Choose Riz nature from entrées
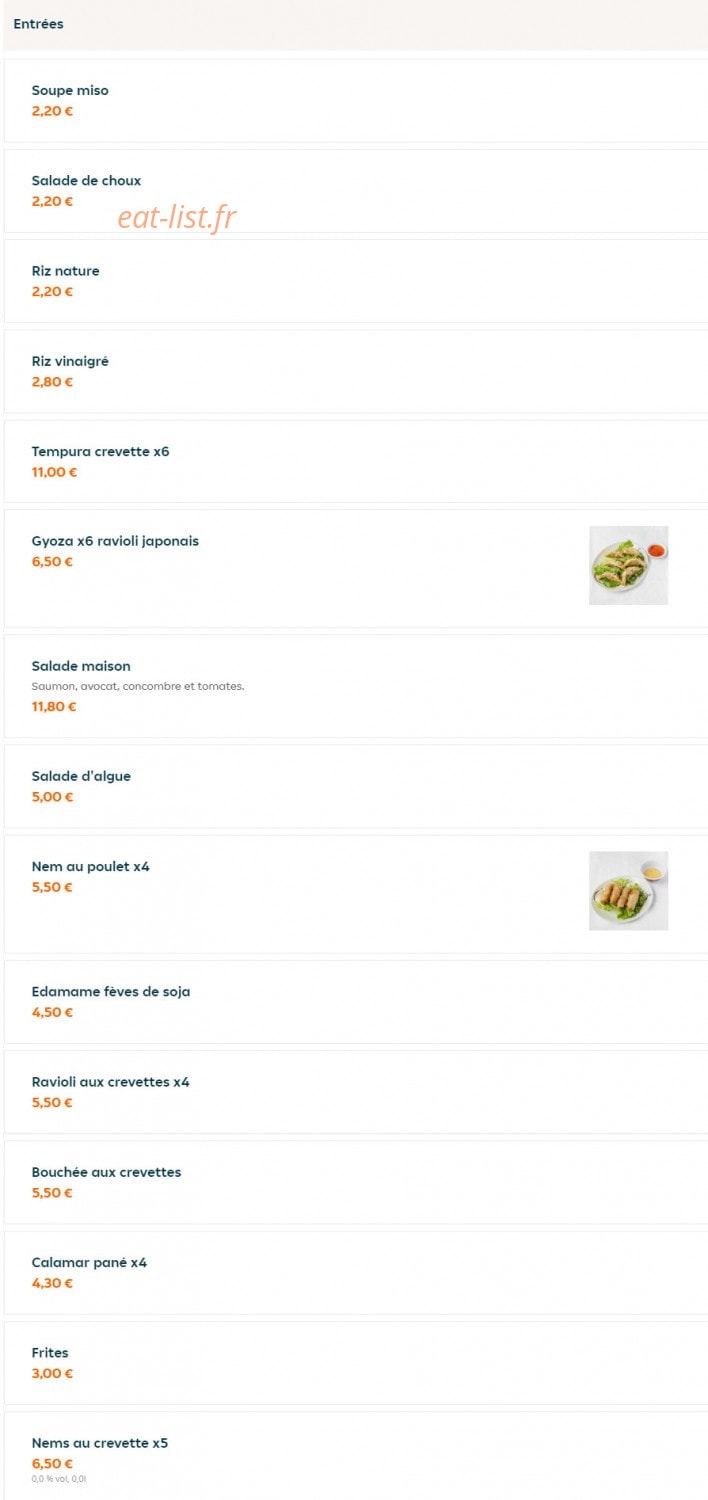 click(356, 281)
